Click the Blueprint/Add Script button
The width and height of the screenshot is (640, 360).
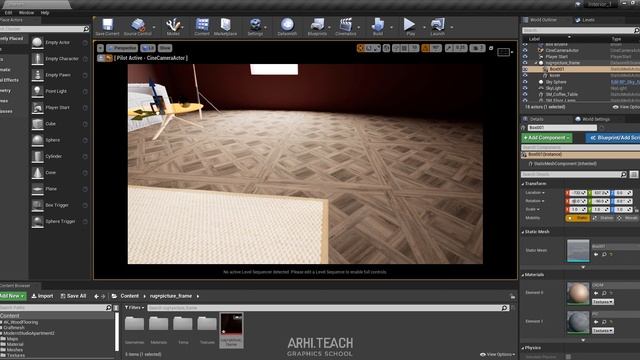(x=613, y=138)
